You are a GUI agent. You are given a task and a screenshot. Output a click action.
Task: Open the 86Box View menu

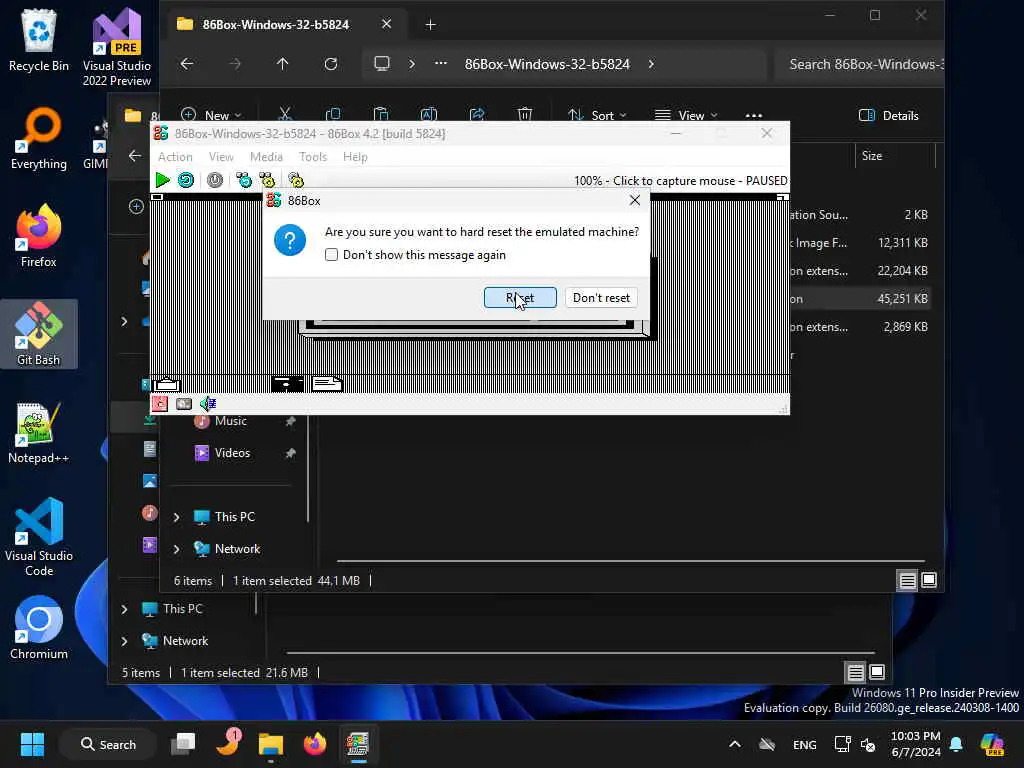(x=221, y=157)
